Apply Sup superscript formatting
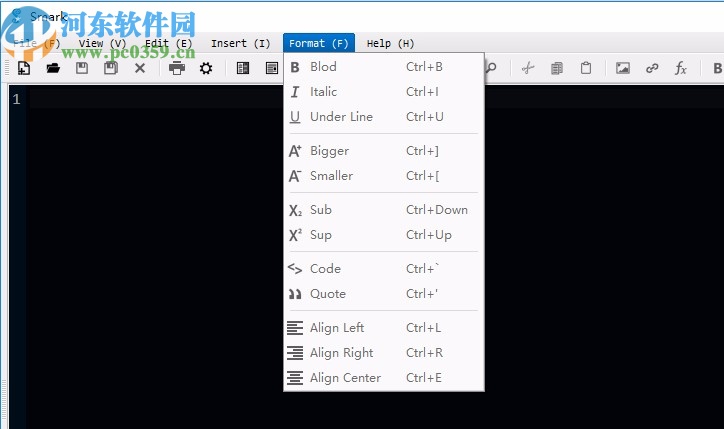Viewport: 724px width, 429px height. (384, 235)
